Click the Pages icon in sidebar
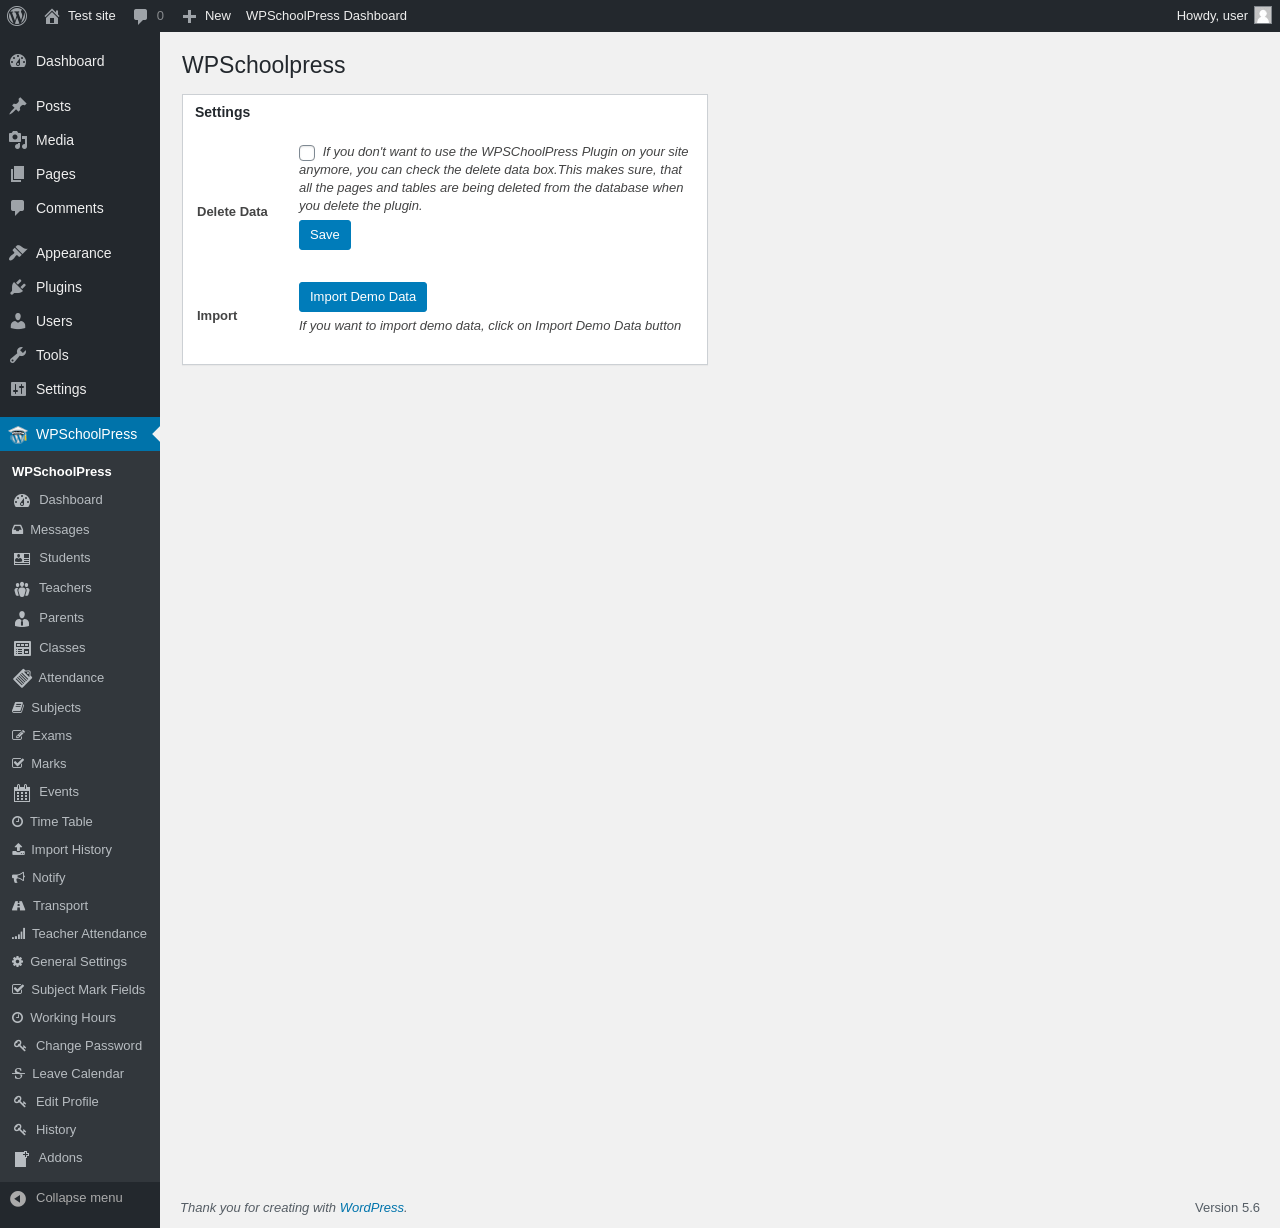This screenshot has height=1228, width=1280. pyautogui.click(x=18, y=174)
